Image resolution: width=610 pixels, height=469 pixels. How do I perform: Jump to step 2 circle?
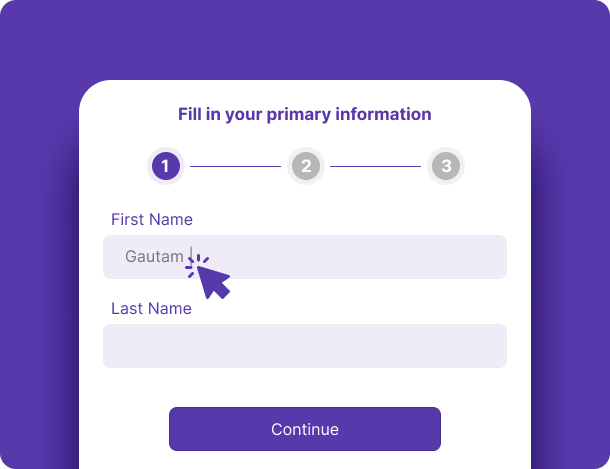(306, 166)
